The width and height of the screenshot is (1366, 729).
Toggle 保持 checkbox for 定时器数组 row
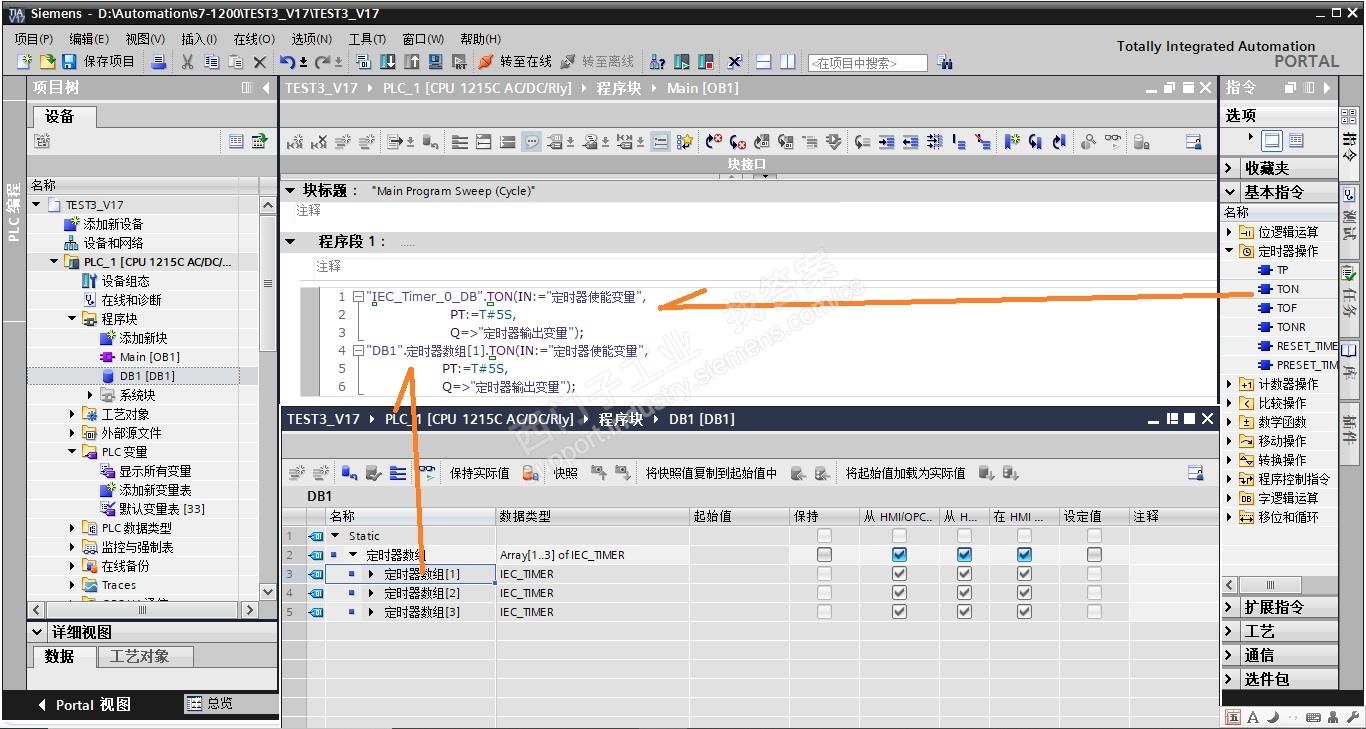824,555
